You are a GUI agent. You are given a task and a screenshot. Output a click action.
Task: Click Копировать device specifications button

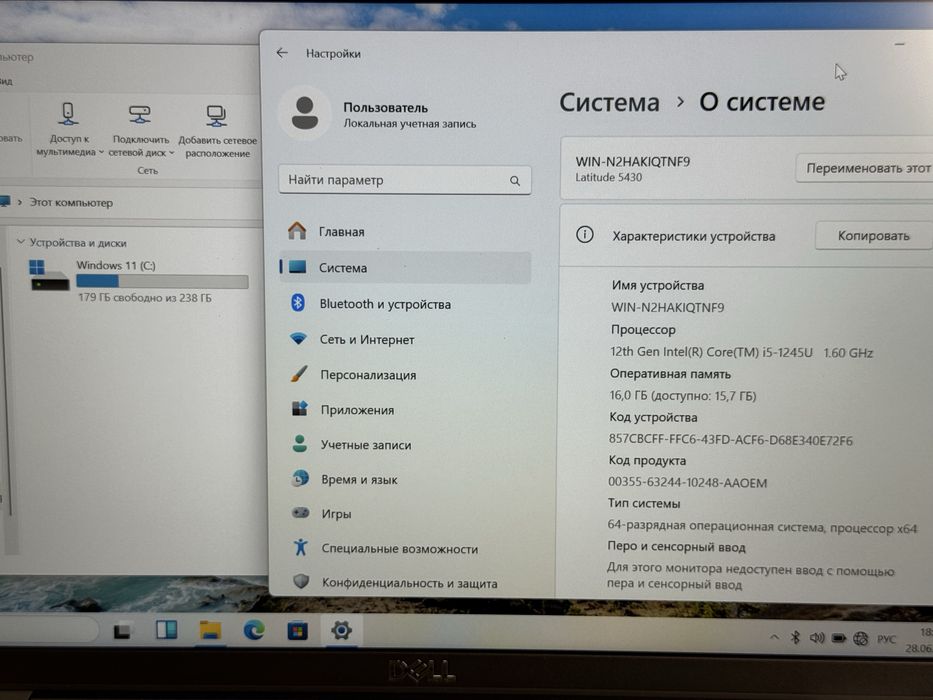(x=873, y=236)
